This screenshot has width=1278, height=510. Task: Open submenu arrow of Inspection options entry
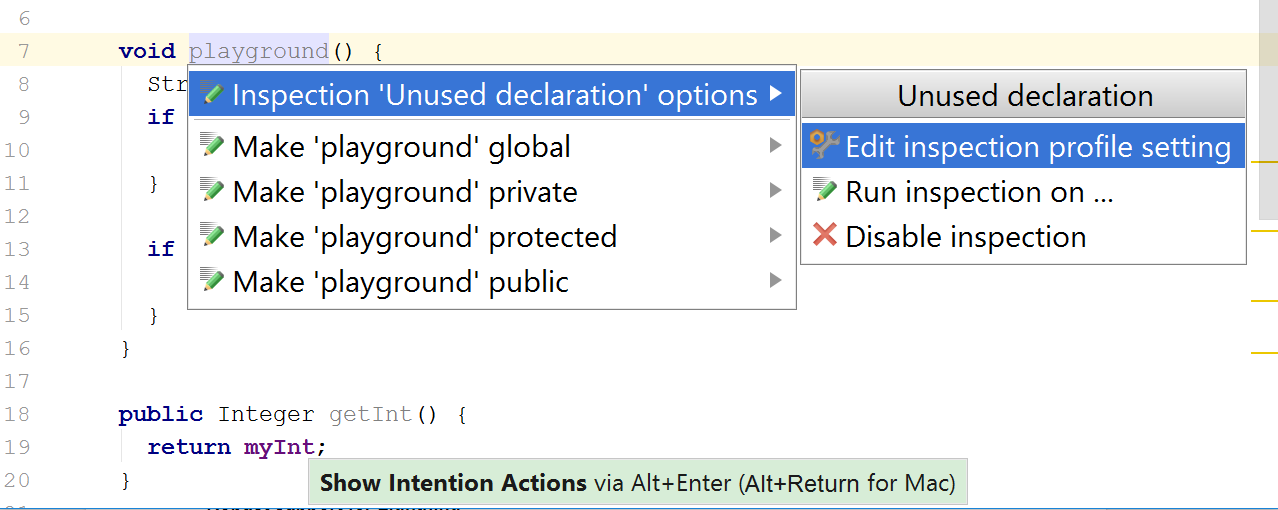click(776, 94)
